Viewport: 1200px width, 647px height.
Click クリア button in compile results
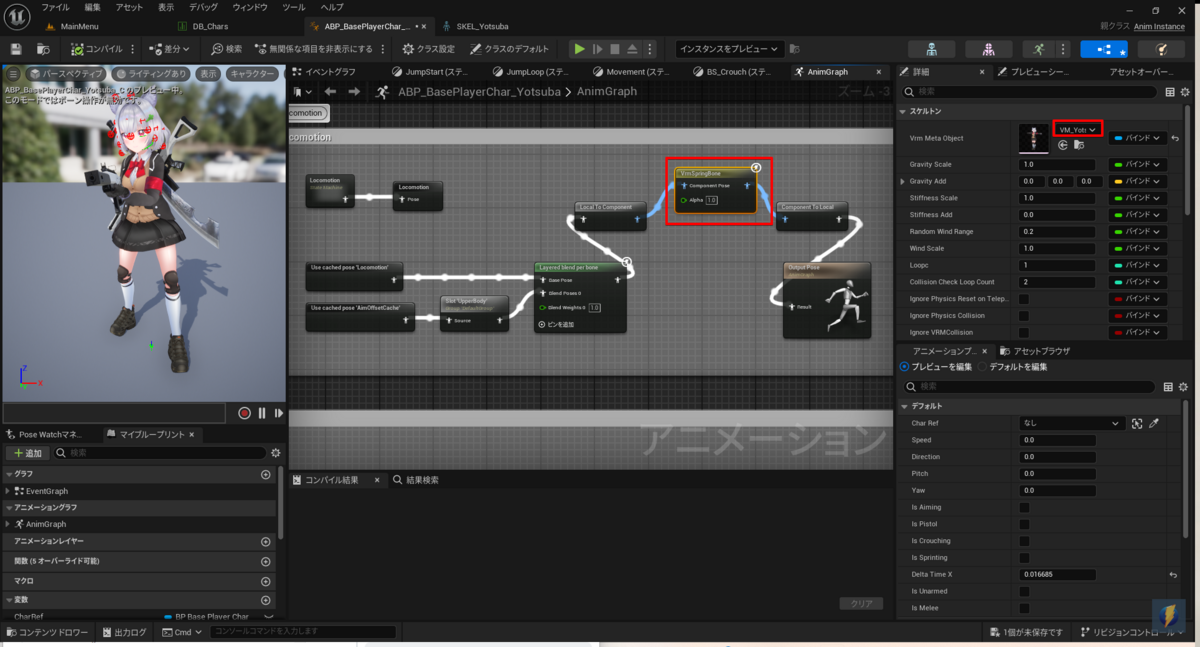click(x=861, y=603)
